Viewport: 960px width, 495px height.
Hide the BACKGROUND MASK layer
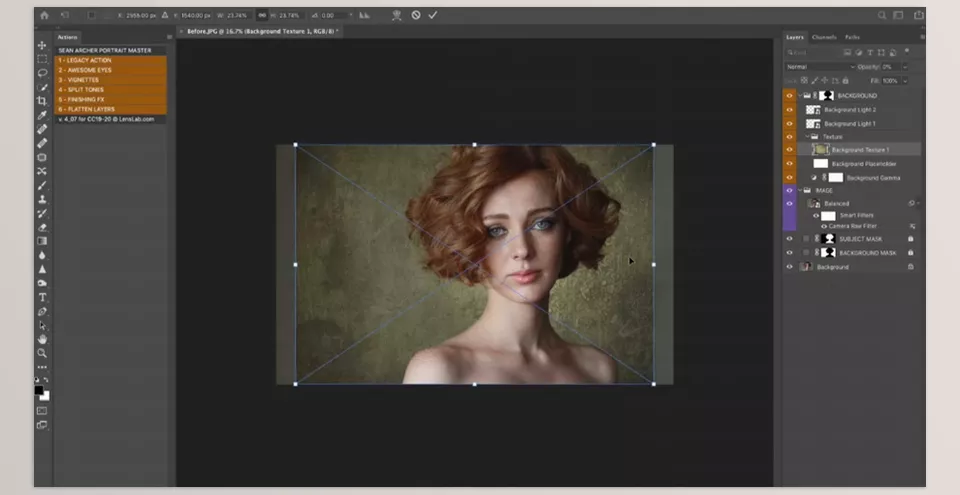coord(789,252)
